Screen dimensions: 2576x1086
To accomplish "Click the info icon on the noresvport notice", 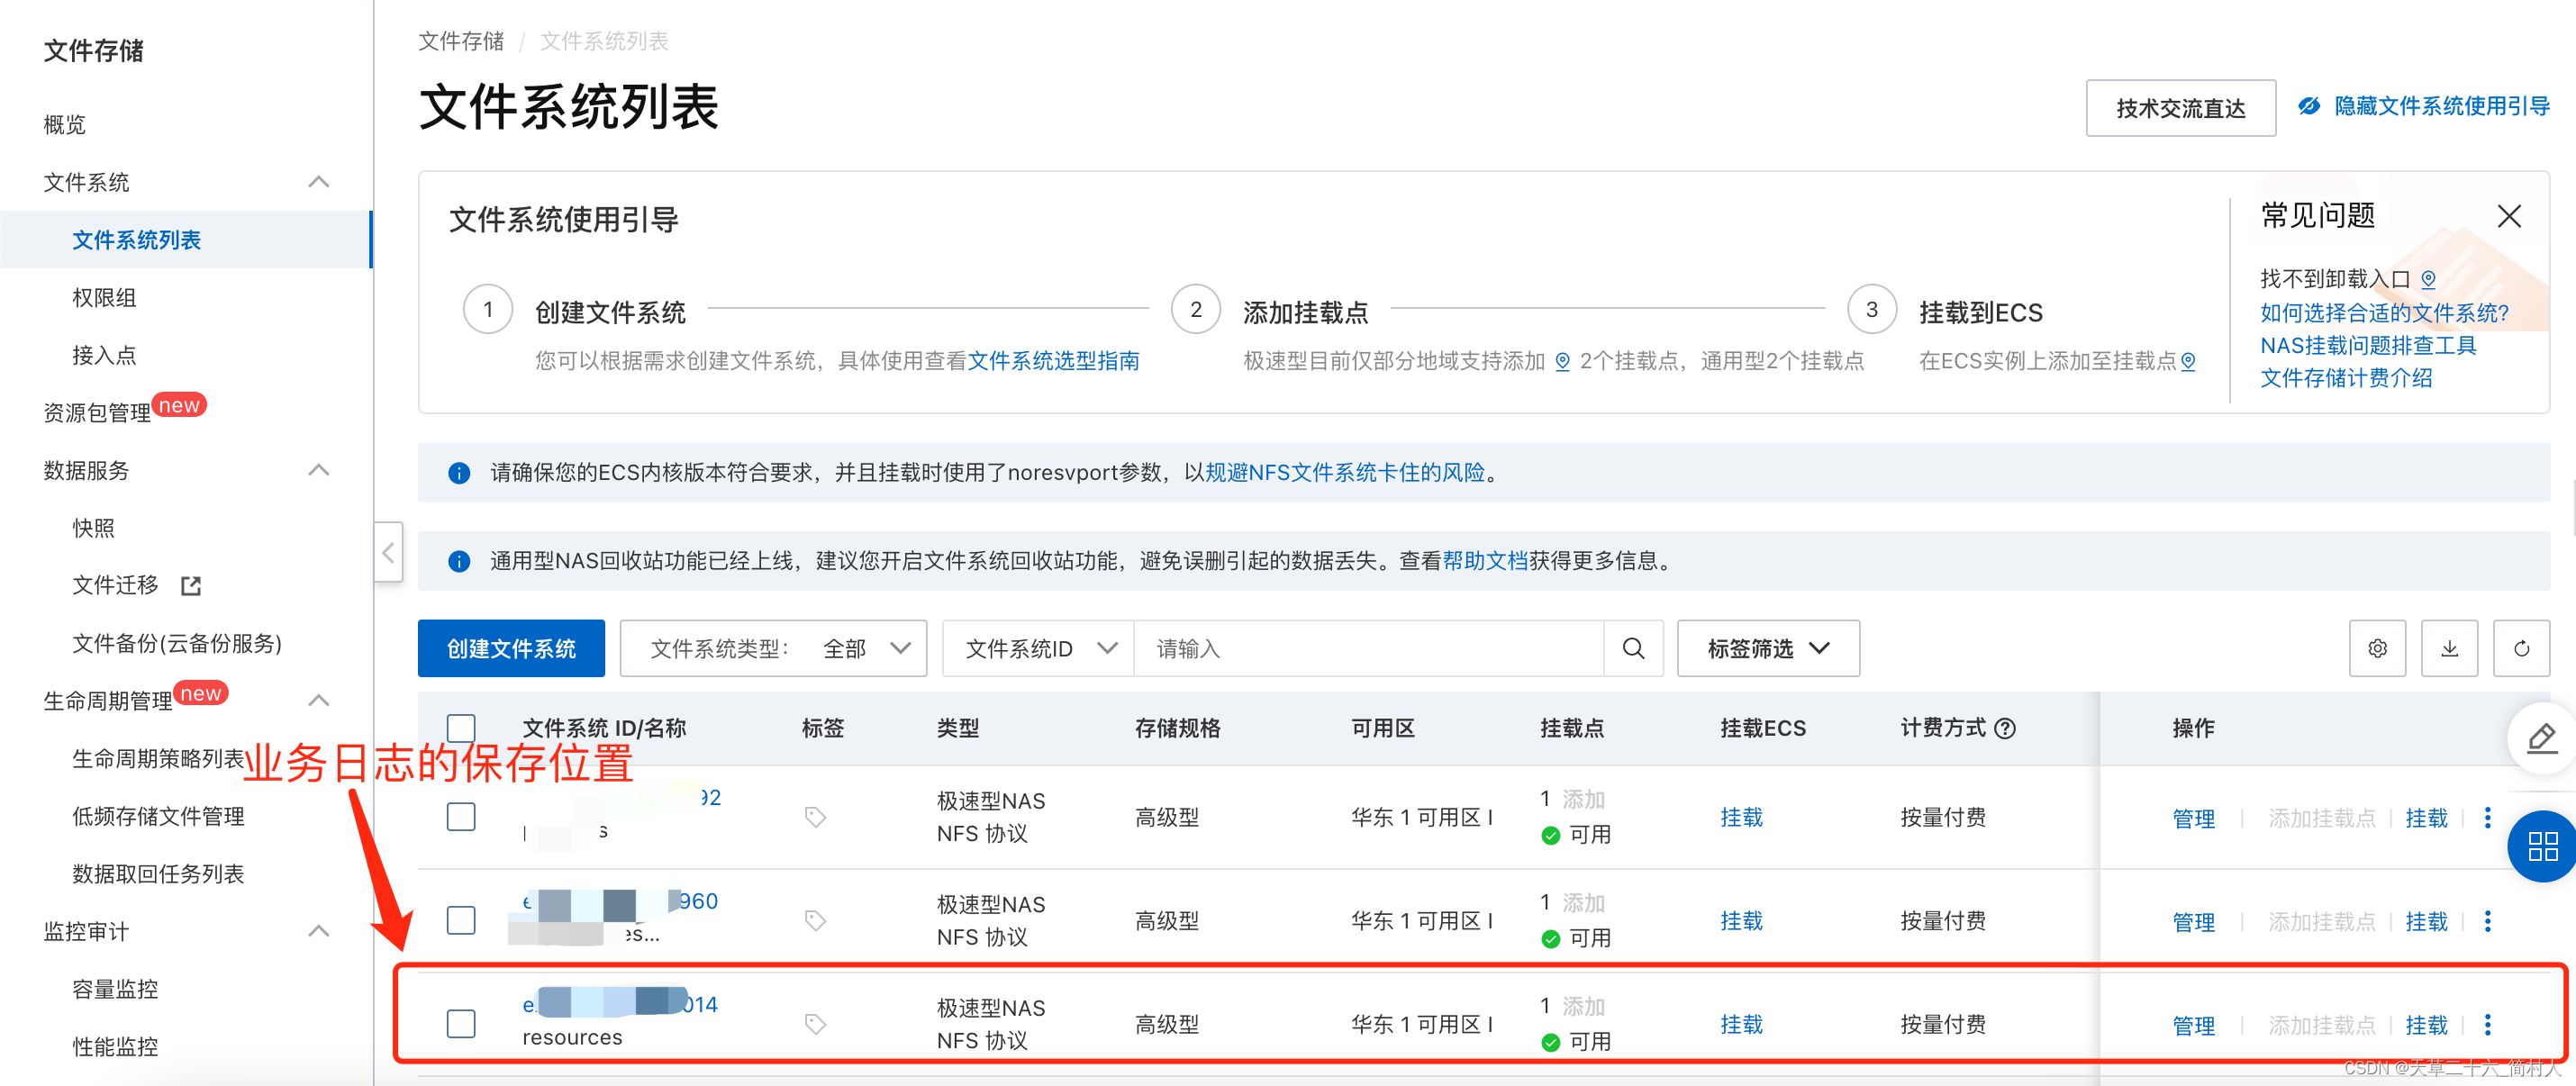I will pyautogui.click(x=459, y=473).
